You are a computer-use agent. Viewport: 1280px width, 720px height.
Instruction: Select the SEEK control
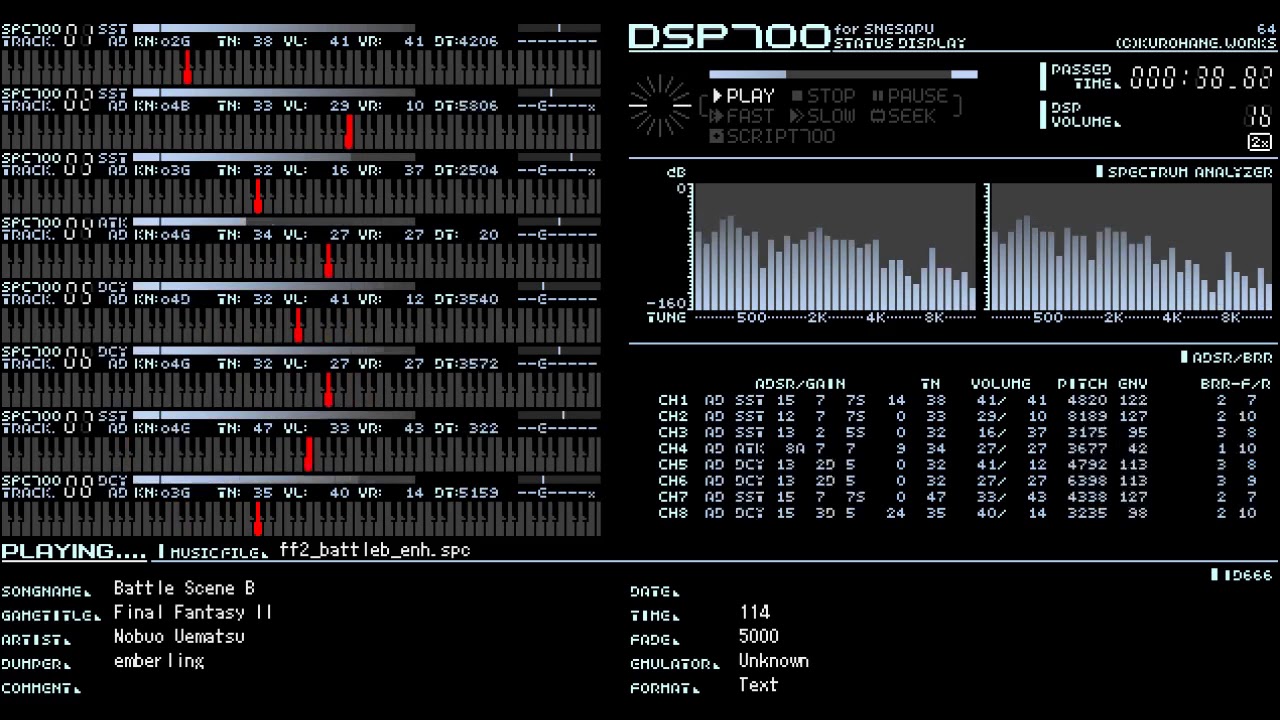[903, 116]
